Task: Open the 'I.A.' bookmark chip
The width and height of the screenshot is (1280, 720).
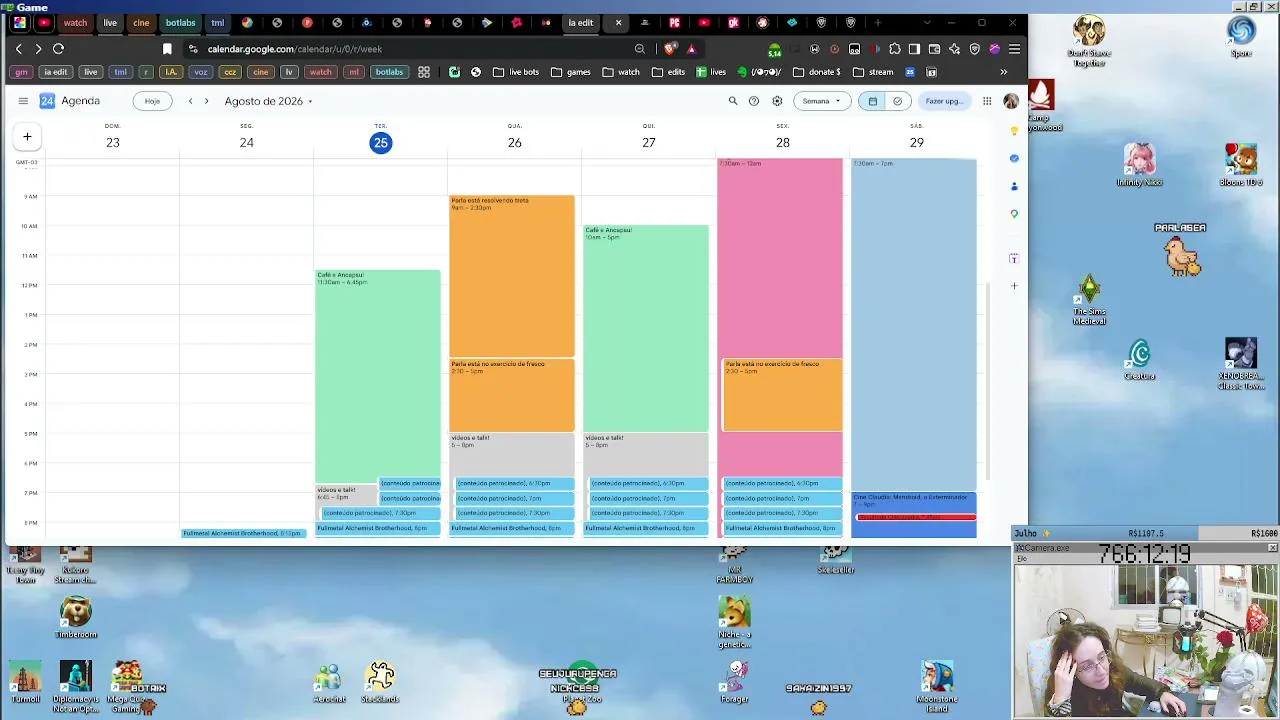Action: tap(171, 72)
